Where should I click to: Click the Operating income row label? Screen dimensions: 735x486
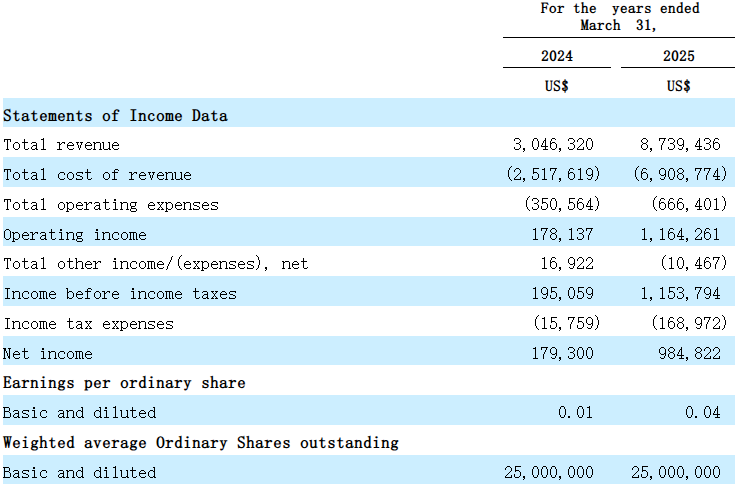[74, 235]
